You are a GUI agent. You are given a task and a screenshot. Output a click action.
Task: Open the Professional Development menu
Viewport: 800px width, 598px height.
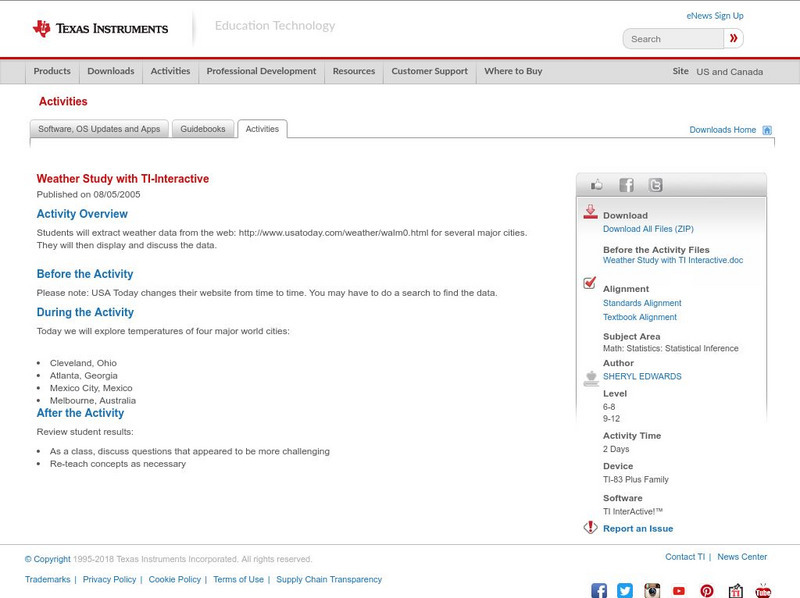click(x=261, y=71)
